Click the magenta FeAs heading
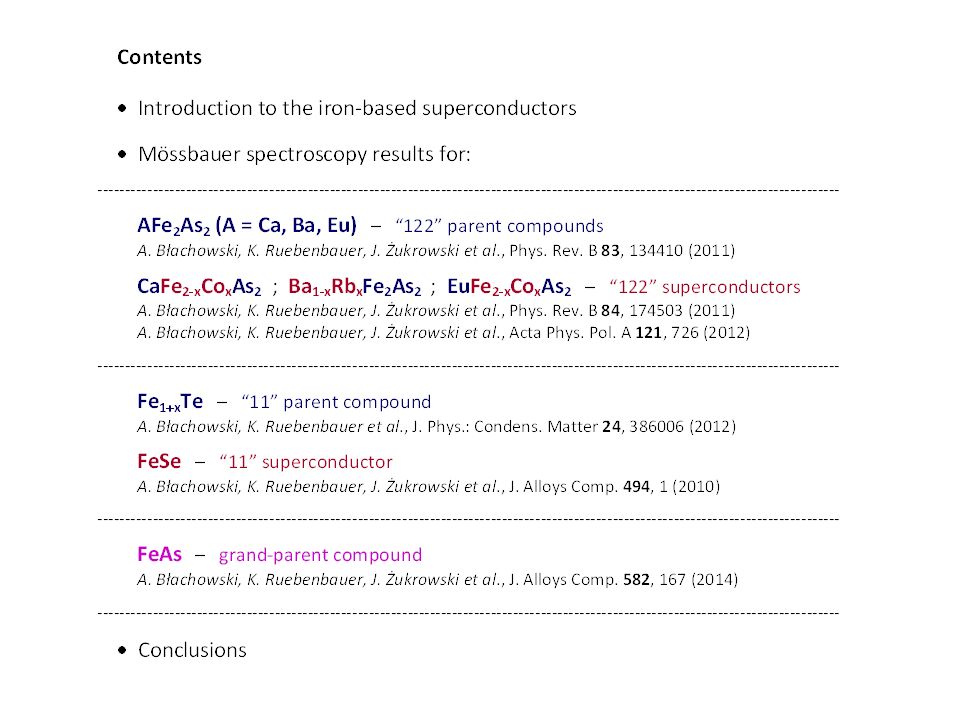 point(159,554)
